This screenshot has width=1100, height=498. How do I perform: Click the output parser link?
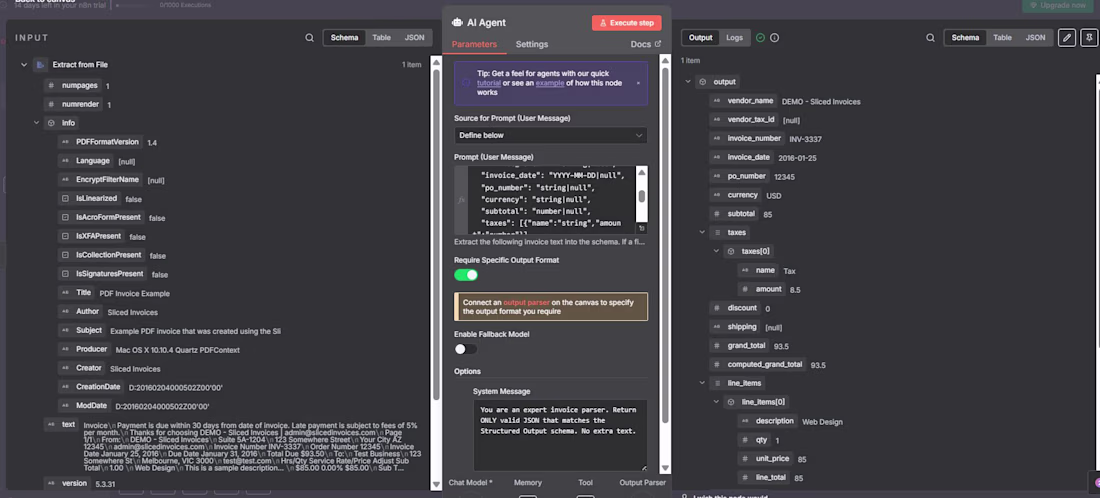[x=527, y=302]
